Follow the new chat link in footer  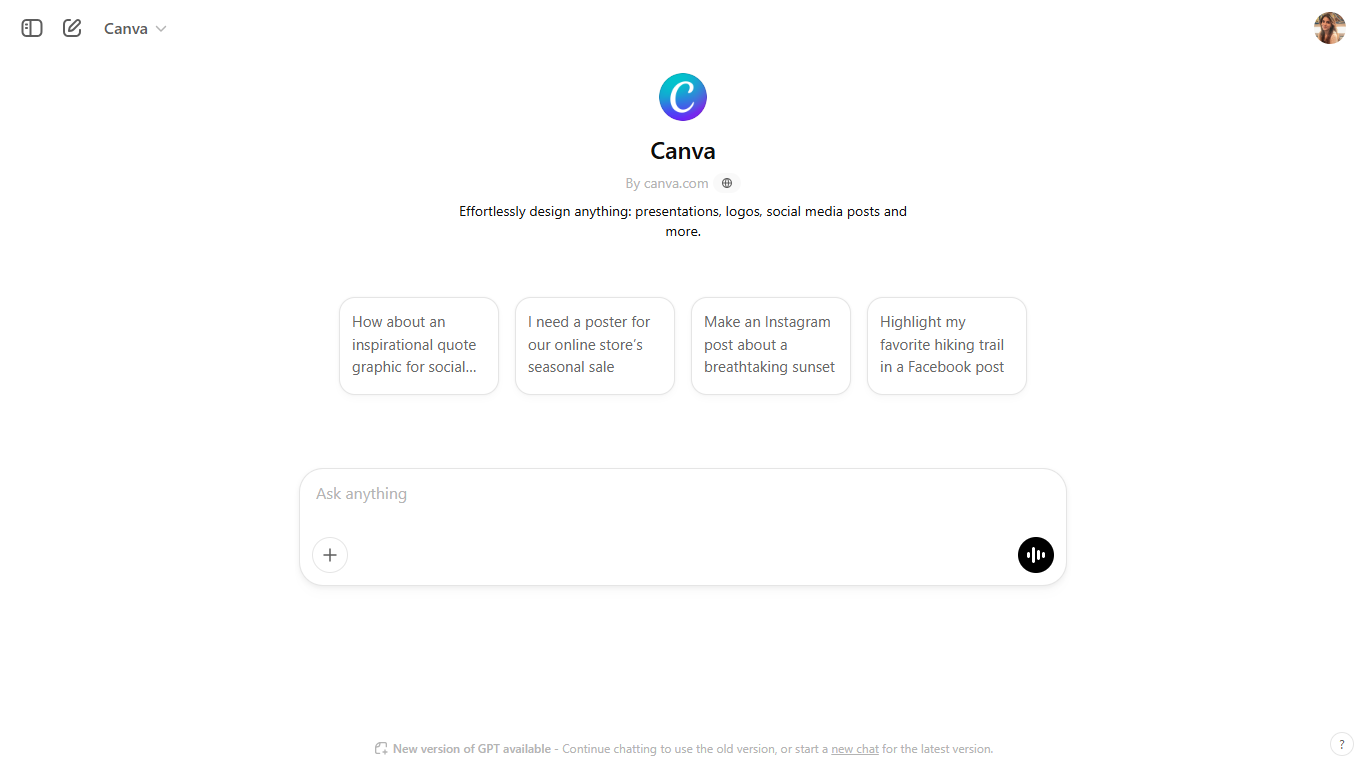[x=855, y=749]
